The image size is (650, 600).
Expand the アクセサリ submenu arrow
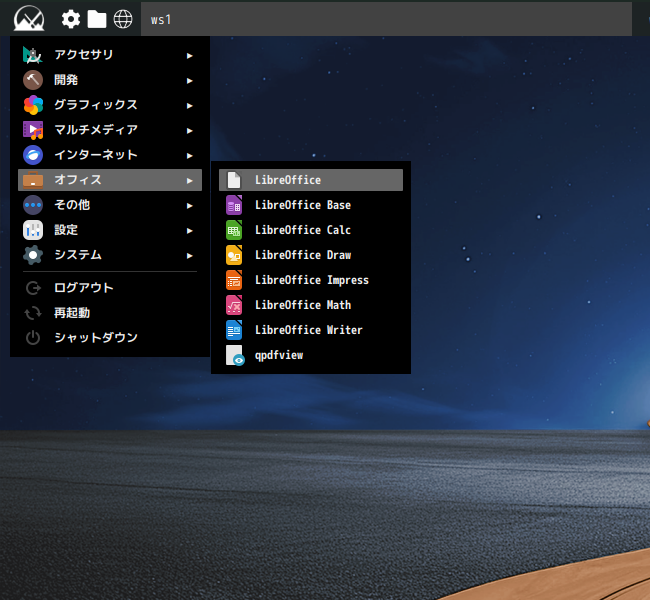click(189, 56)
